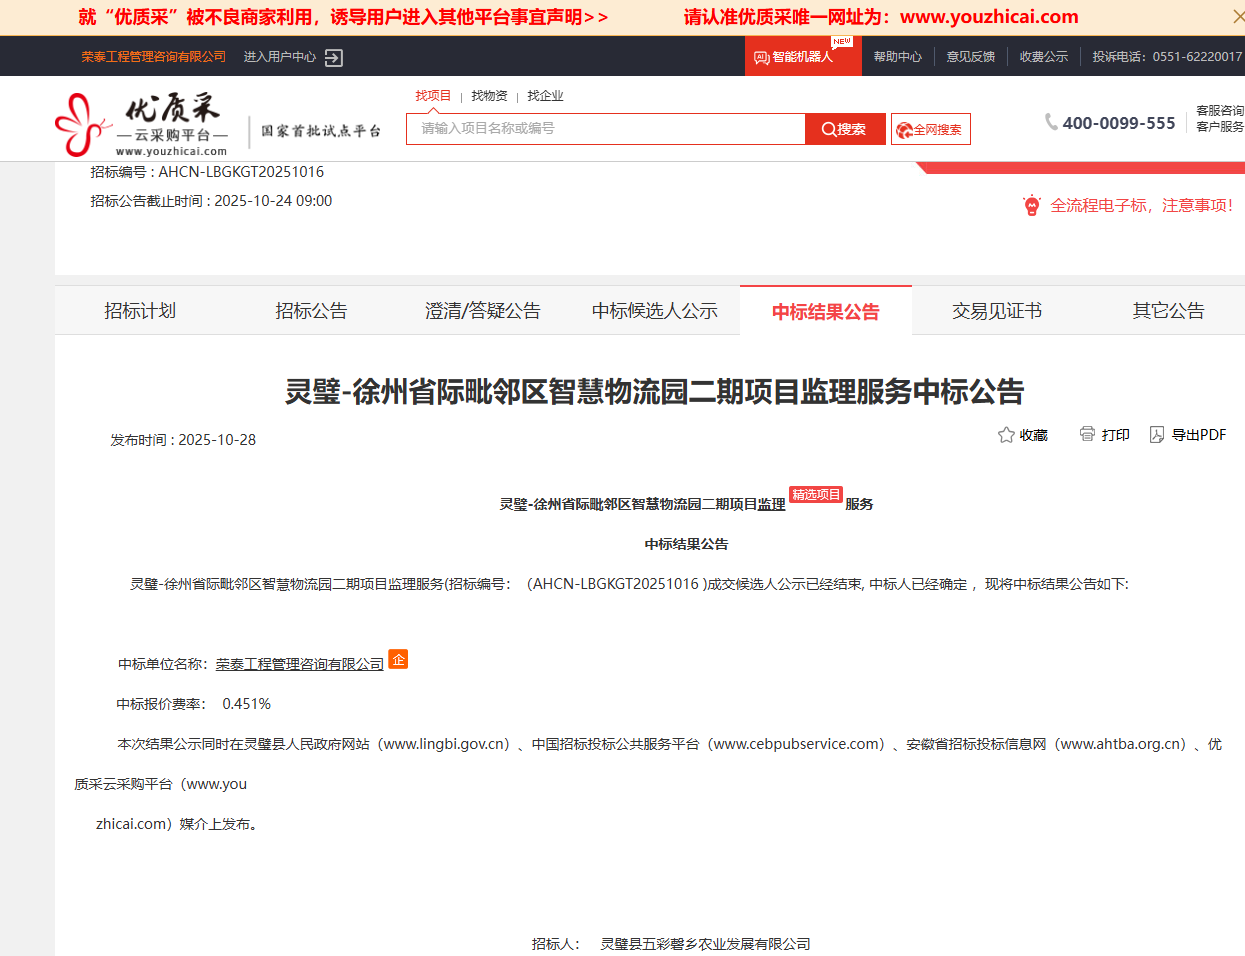Click the 优质采 site logo

(141, 124)
